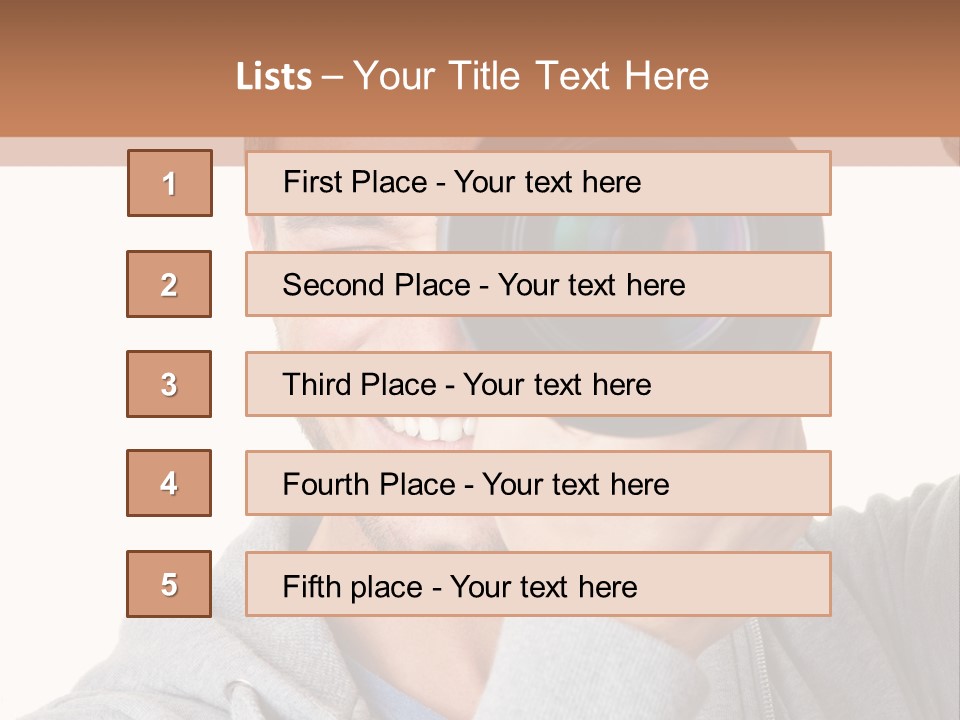The height and width of the screenshot is (720, 960).
Task: Click the "Fourth Place - Your text here" bar
Action: [x=538, y=484]
